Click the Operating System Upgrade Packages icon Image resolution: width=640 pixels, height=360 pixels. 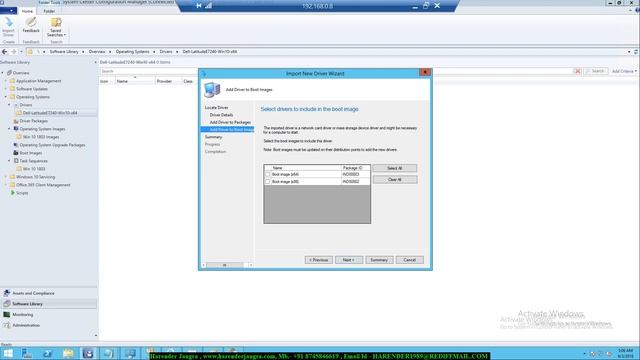16,145
